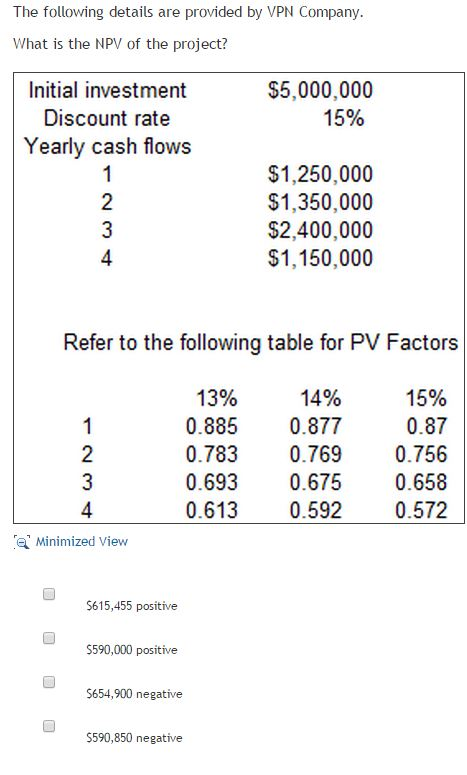The height and width of the screenshot is (775, 467).
Task: Open the Minimized View link
Action: [x=82, y=542]
